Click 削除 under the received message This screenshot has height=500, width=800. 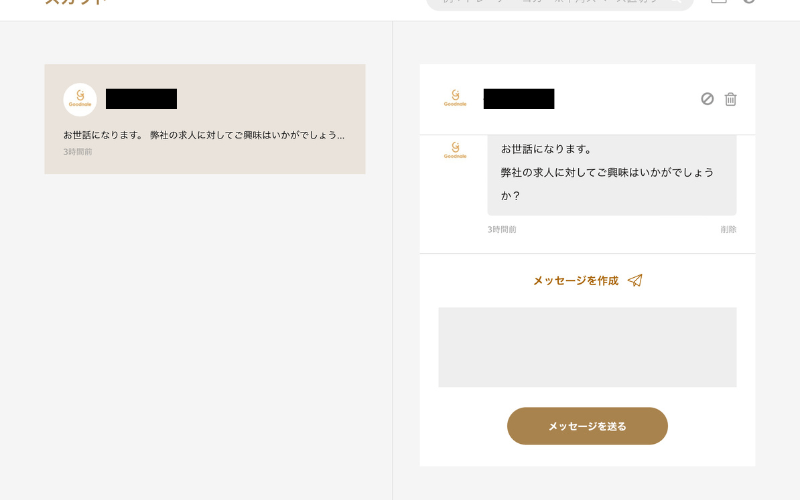click(x=728, y=230)
